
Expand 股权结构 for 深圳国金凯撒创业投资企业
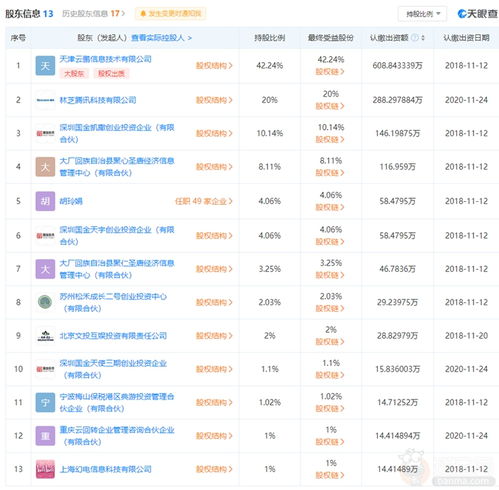coord(214,133)
